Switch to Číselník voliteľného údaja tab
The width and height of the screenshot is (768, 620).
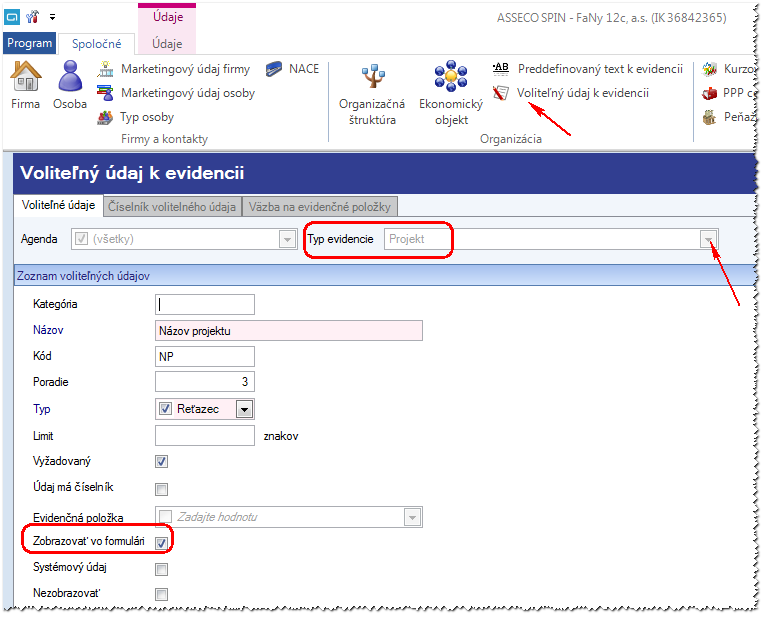pyautogui.click(x=172, y=207)
